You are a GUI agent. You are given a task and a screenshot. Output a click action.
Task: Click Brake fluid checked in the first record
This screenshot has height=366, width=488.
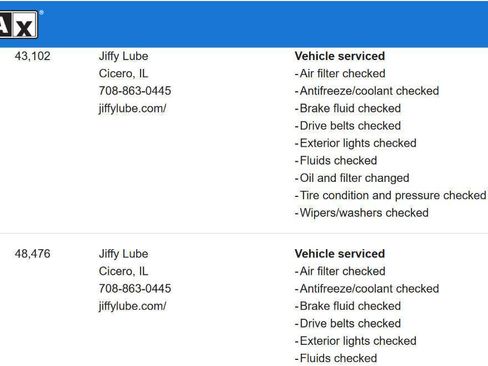[348, 108]
